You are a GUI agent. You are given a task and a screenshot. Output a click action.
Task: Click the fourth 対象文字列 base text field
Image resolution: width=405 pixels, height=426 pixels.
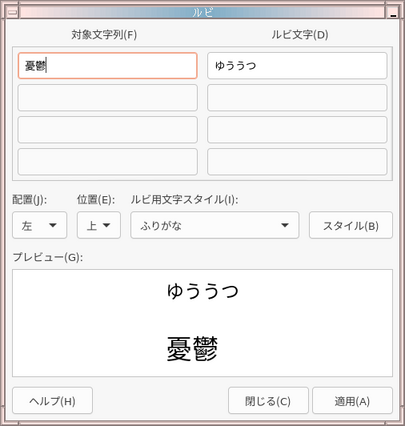point(107,162)
